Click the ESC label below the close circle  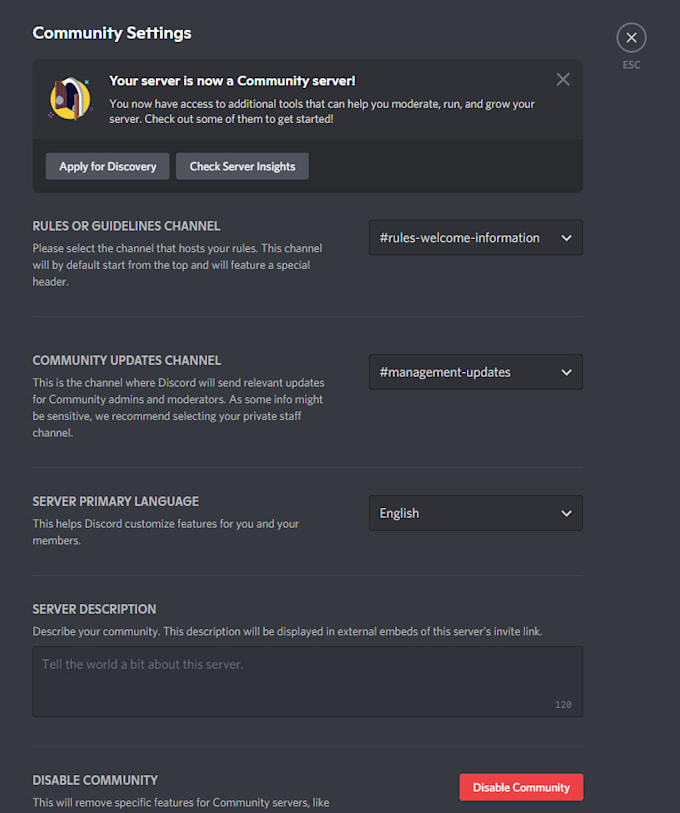pos(631,64)
